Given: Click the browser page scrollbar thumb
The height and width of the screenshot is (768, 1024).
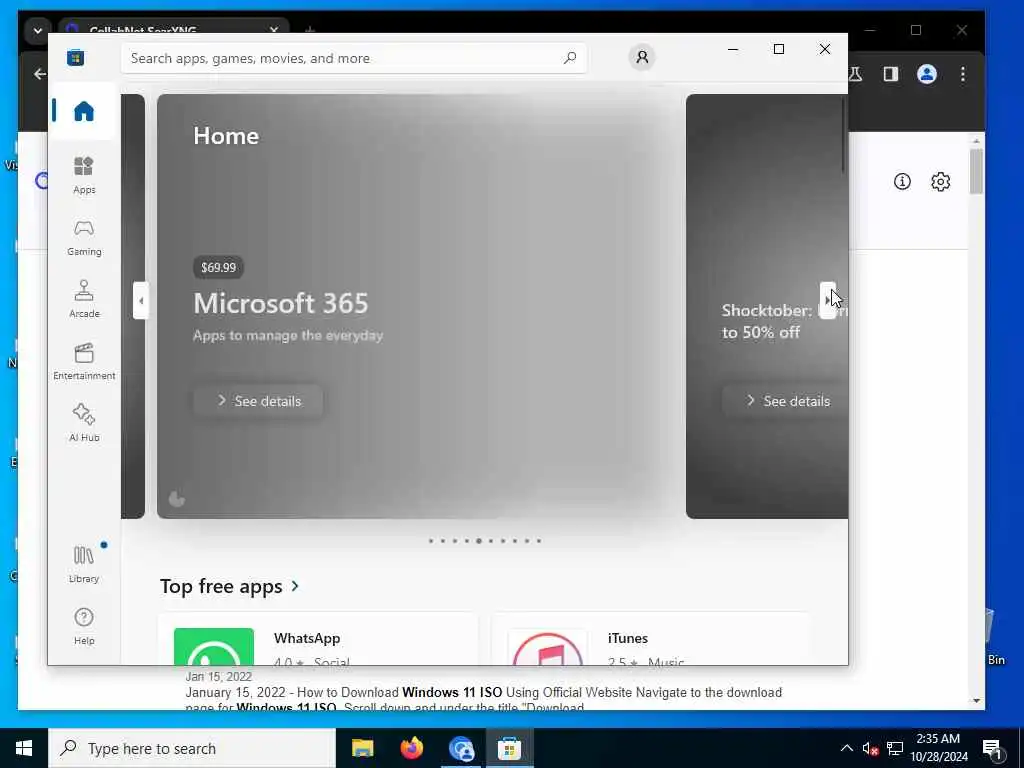Looking at the screenshot, I should point(976,171).
